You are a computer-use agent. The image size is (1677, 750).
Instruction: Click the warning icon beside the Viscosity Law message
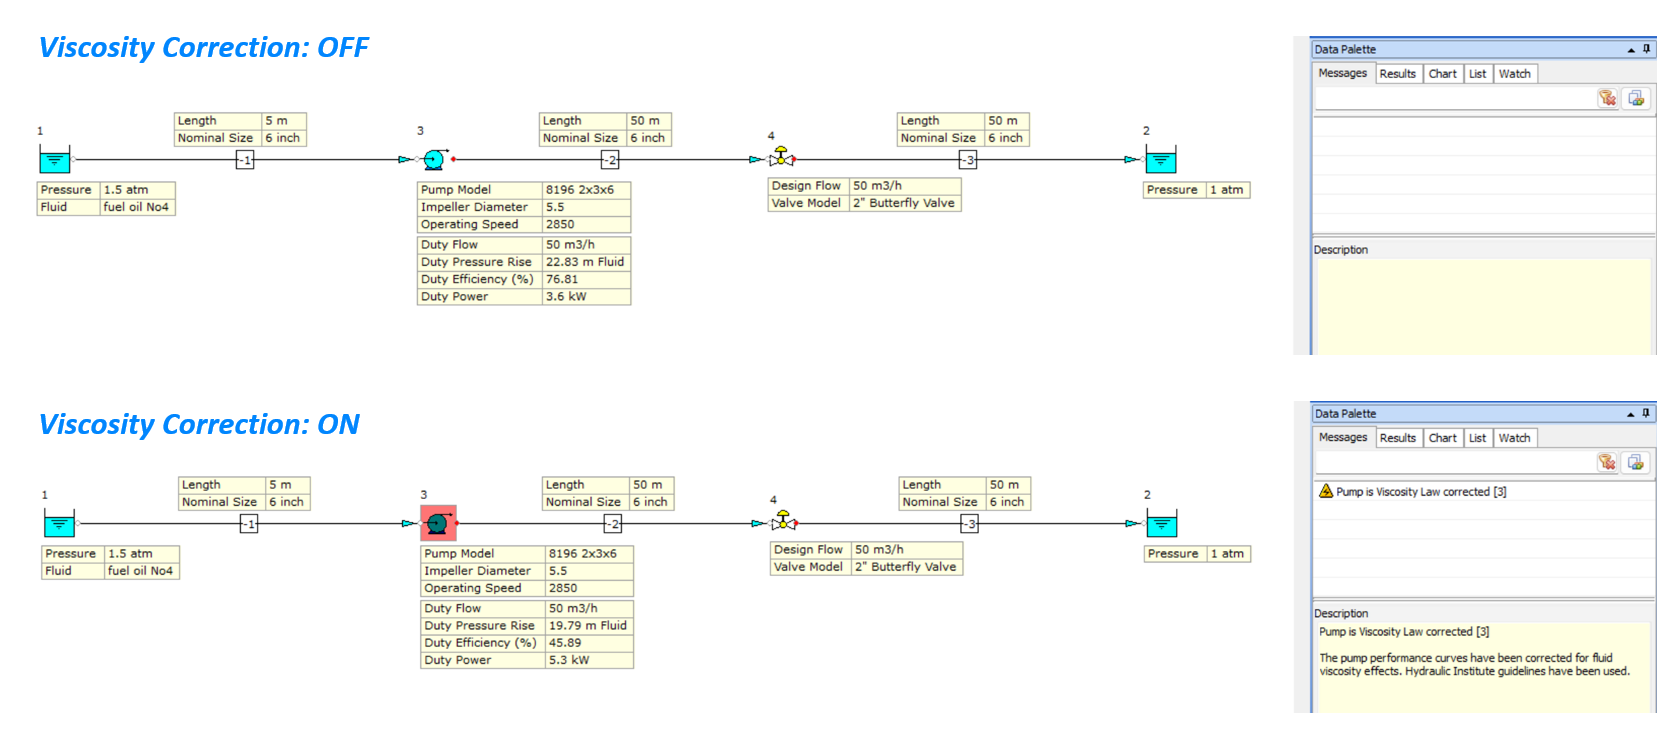click(1326, 491)
